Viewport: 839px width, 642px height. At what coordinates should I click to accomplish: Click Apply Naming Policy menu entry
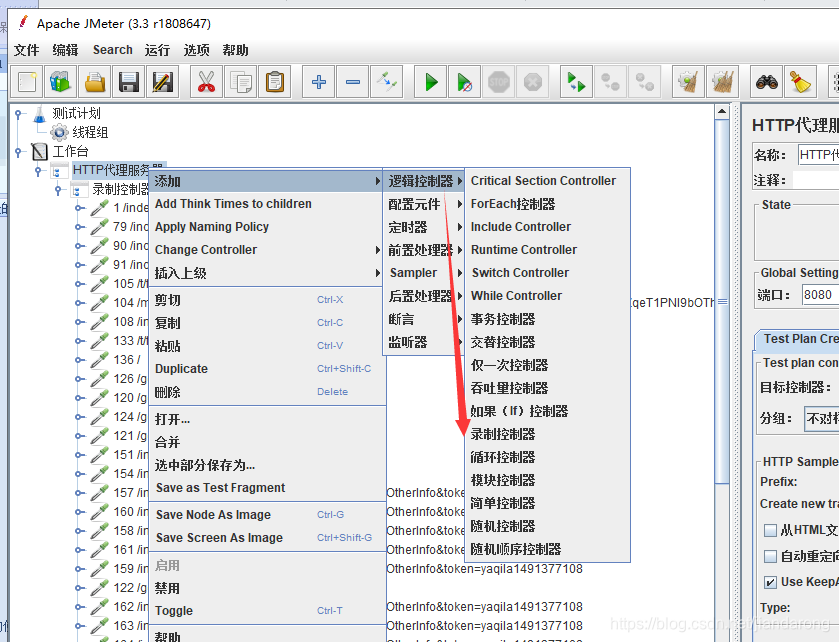point(266,227)
